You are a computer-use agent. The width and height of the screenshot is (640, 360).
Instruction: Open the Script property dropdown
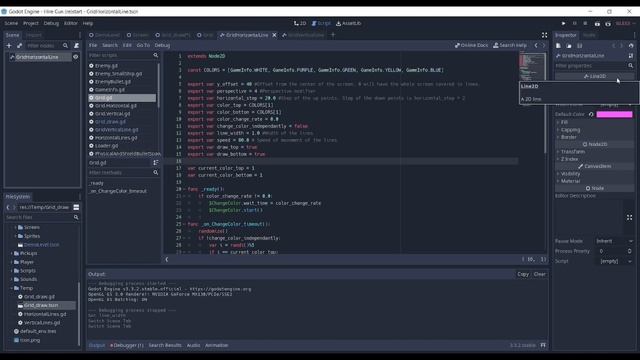point(615,261)
